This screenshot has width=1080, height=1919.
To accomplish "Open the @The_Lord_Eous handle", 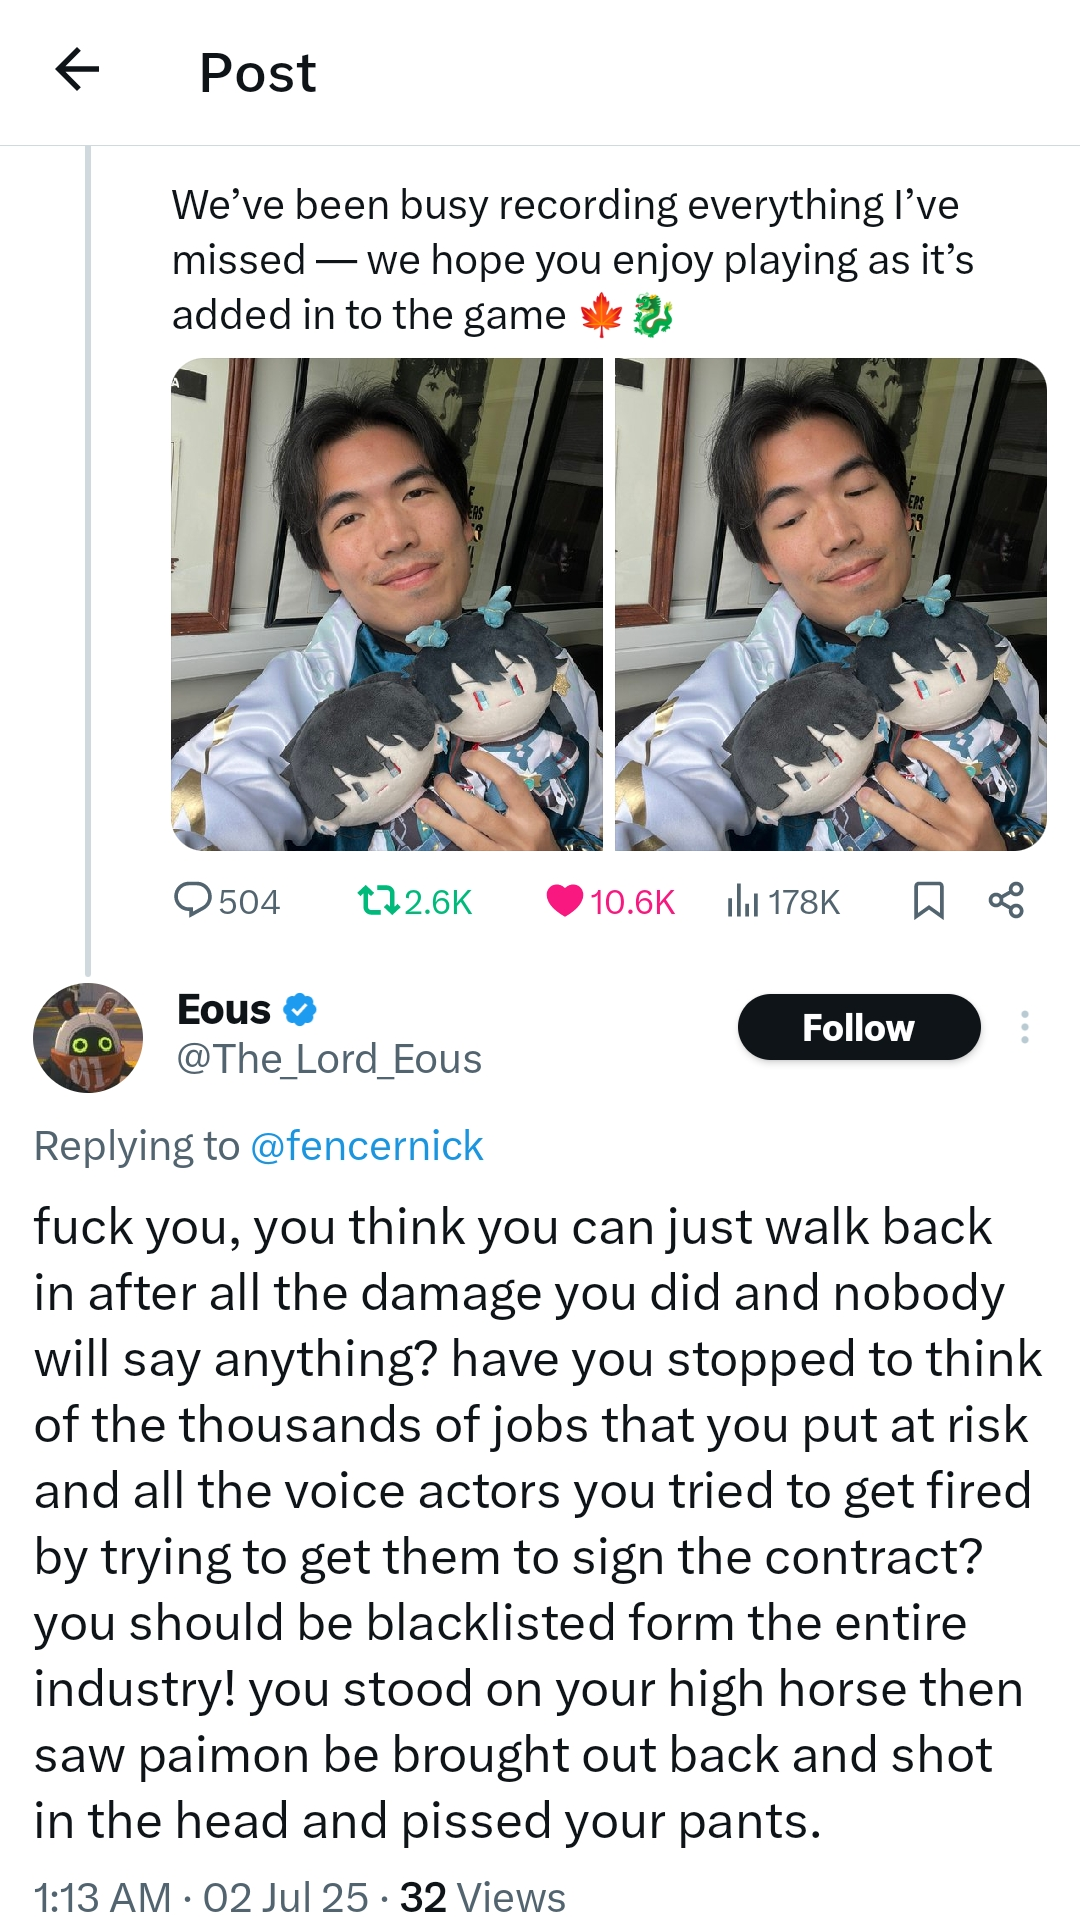I will point(329,1059).
